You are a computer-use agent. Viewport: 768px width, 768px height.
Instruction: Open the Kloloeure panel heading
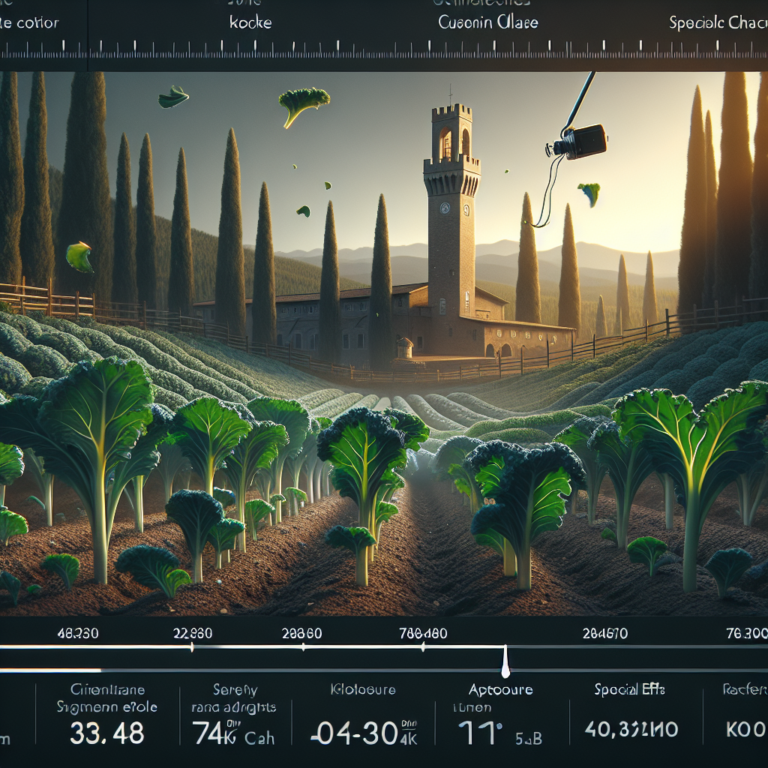pos(363,690)
